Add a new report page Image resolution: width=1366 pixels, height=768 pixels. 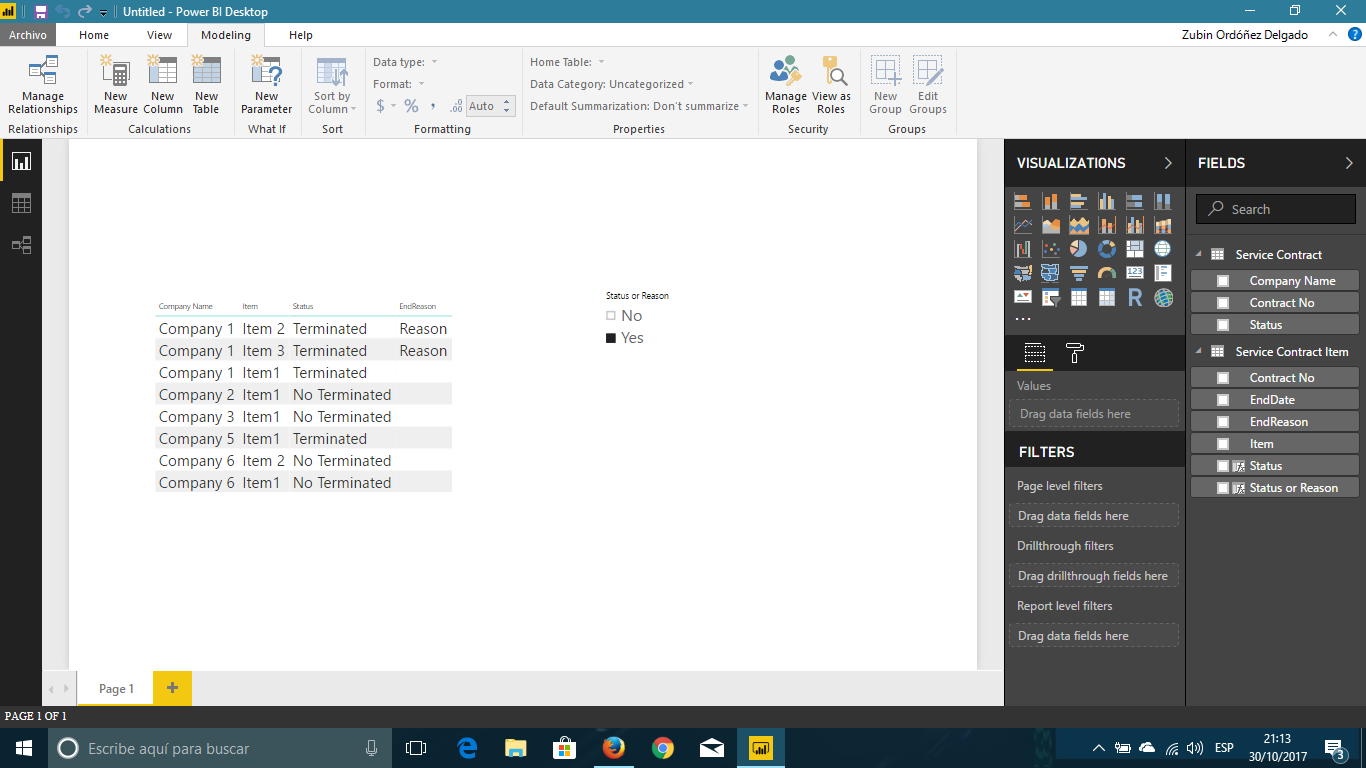(172, 688)
